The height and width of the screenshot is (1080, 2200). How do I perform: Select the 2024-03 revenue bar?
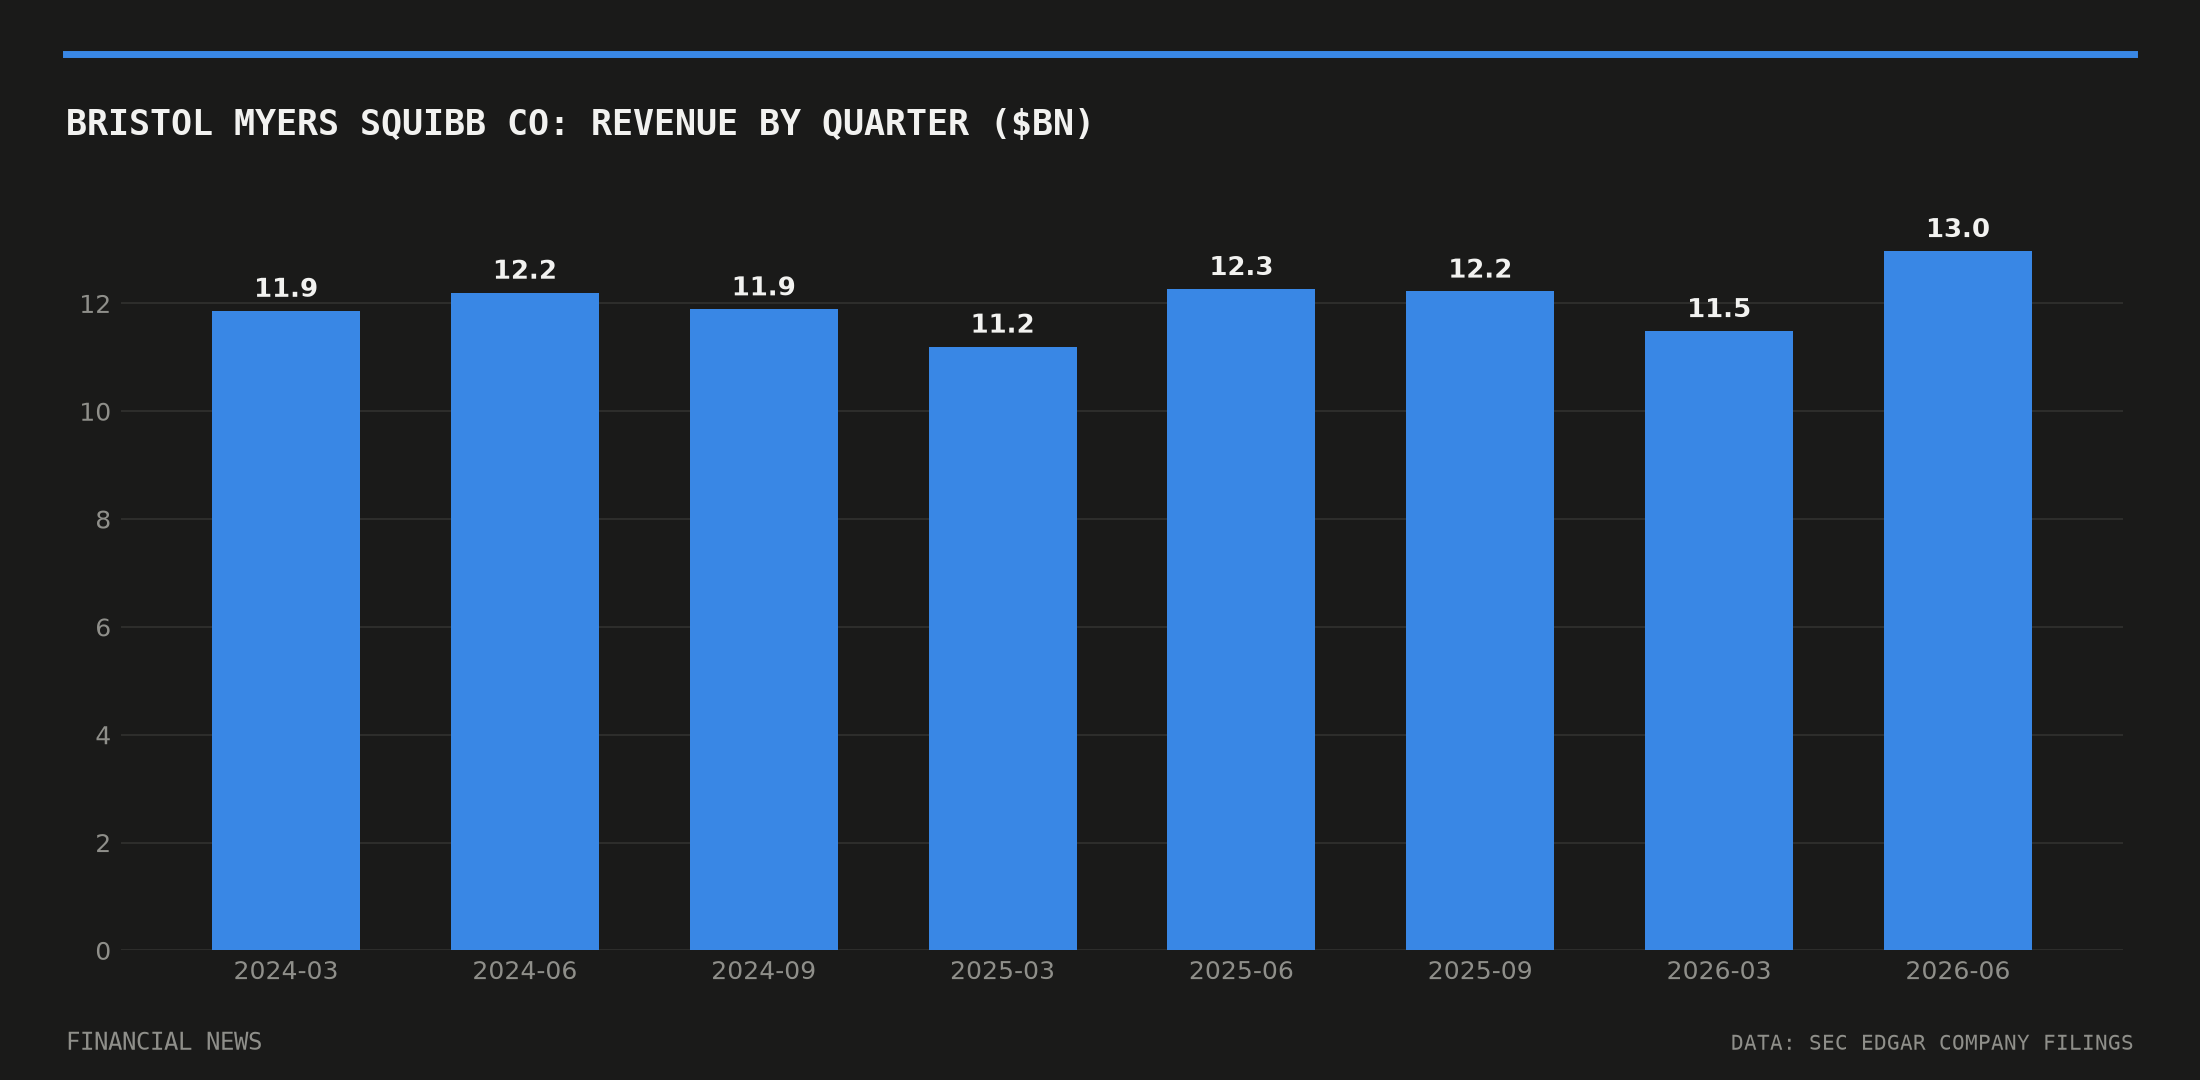[x=286, y=630]
